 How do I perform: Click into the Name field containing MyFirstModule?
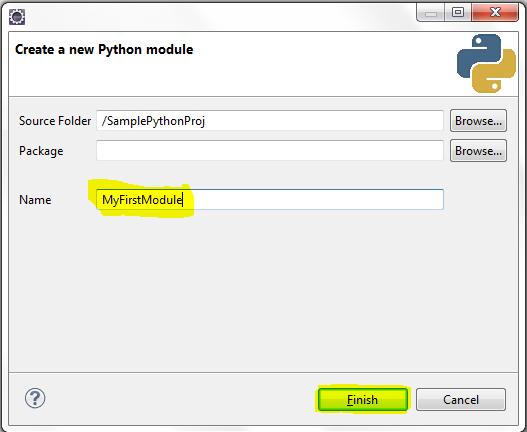pos(270,200)
